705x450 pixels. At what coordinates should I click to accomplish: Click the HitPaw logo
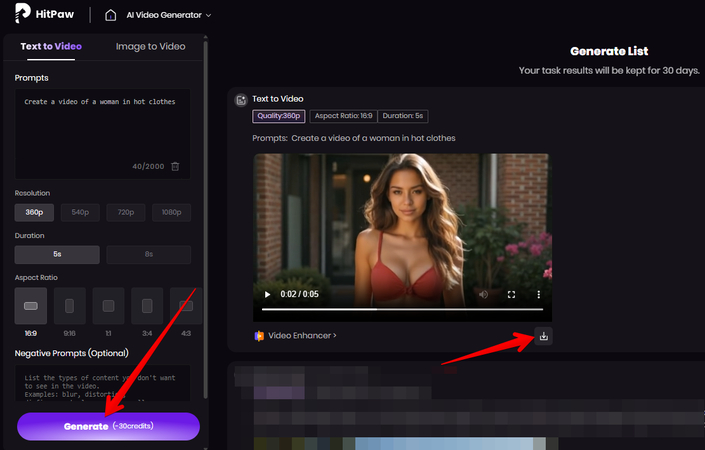click(44, 13)
